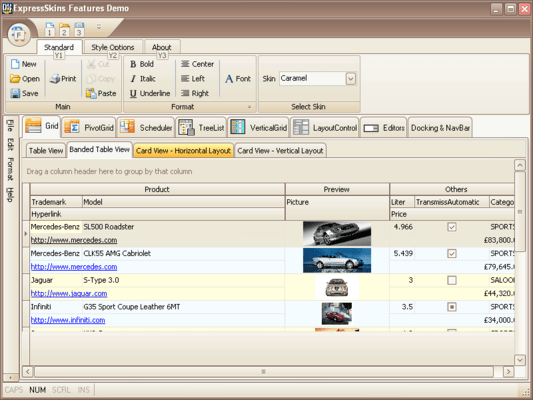Toggle Automatic checkbox for Infiniti G35

point(452,307)
